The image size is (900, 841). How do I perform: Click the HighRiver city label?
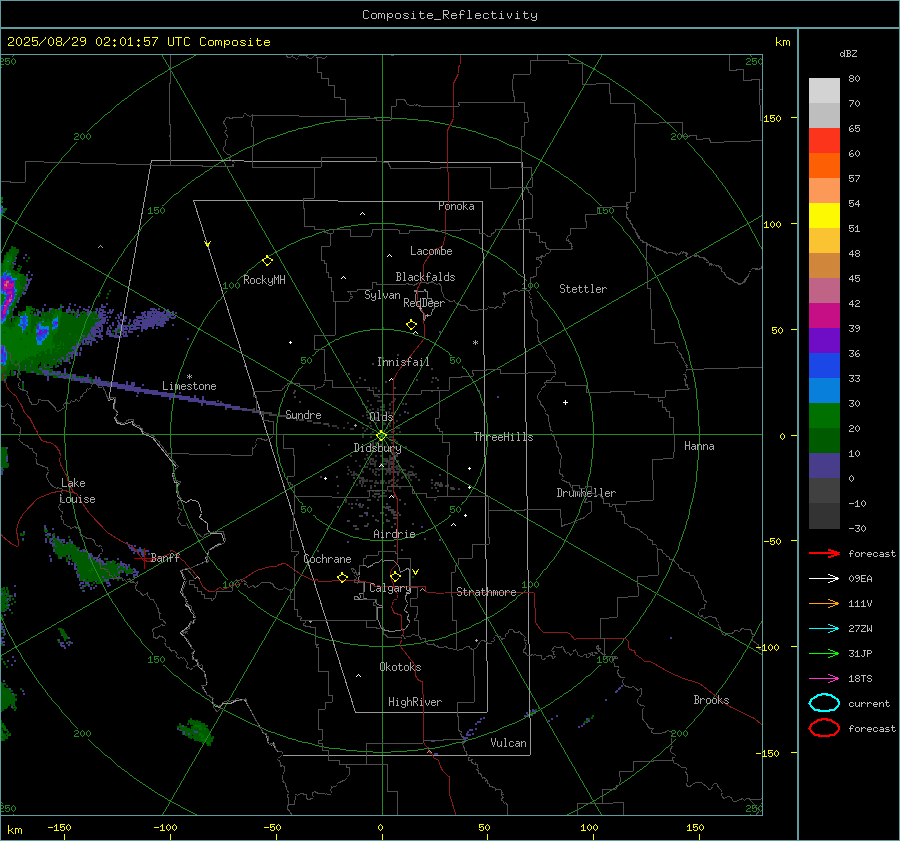click(x=415, y=702)
